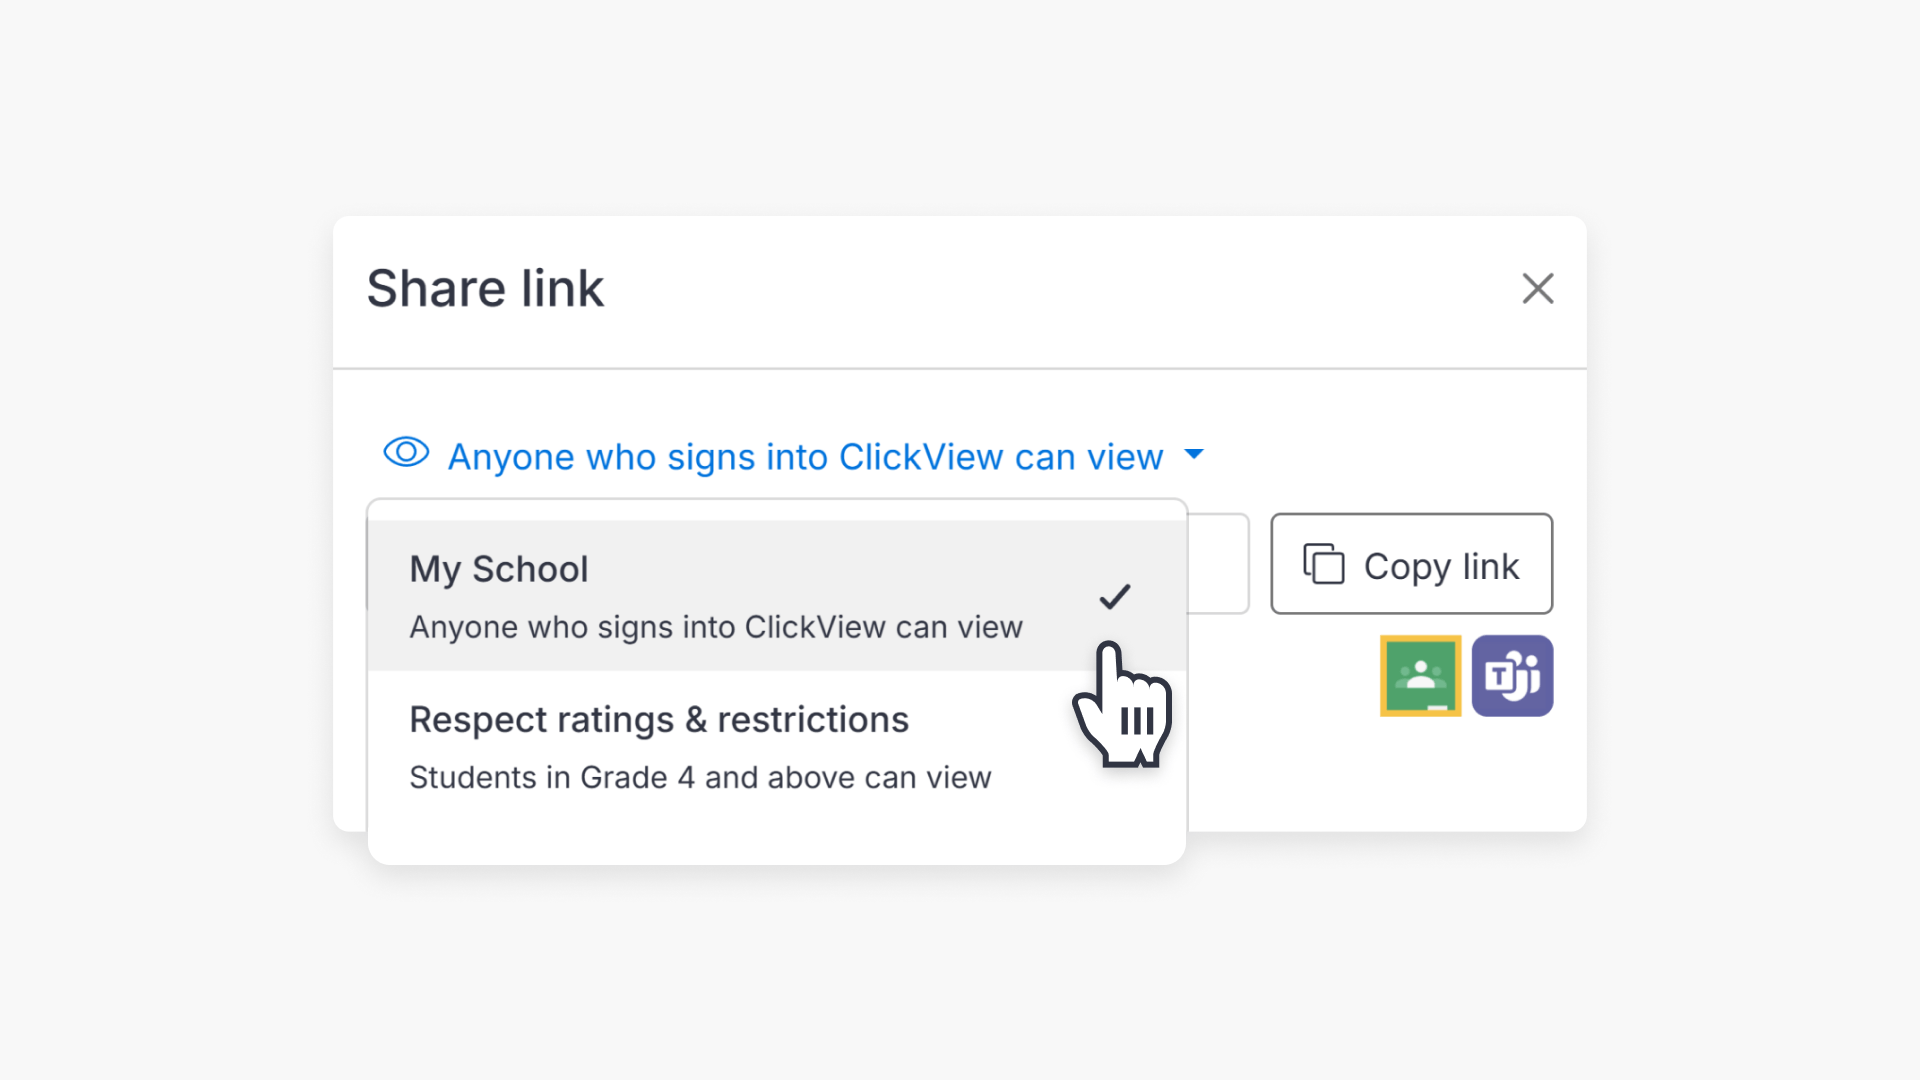1920x1080 pixels.
Task: Click the Teams app tile thumbnail
Action: coord(1513,676)
